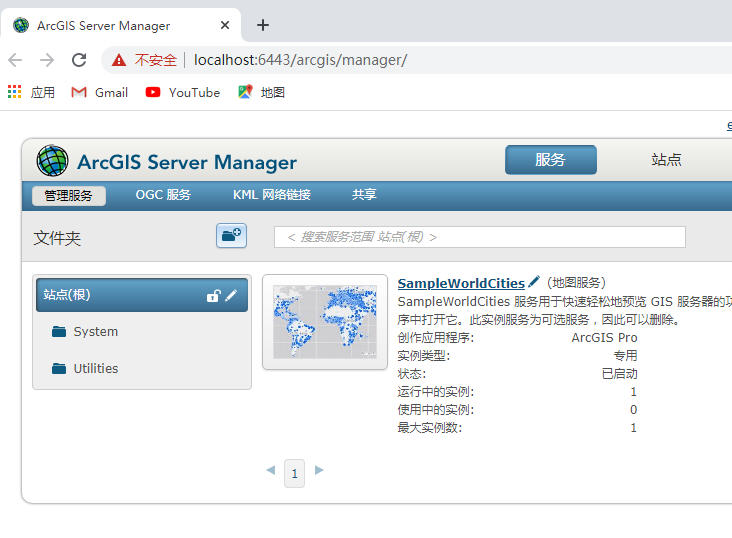Image resolution: width=732 pixels, height=538 pixels.
Task: Click the 专用 instance type value
Action: pos(626,356)
